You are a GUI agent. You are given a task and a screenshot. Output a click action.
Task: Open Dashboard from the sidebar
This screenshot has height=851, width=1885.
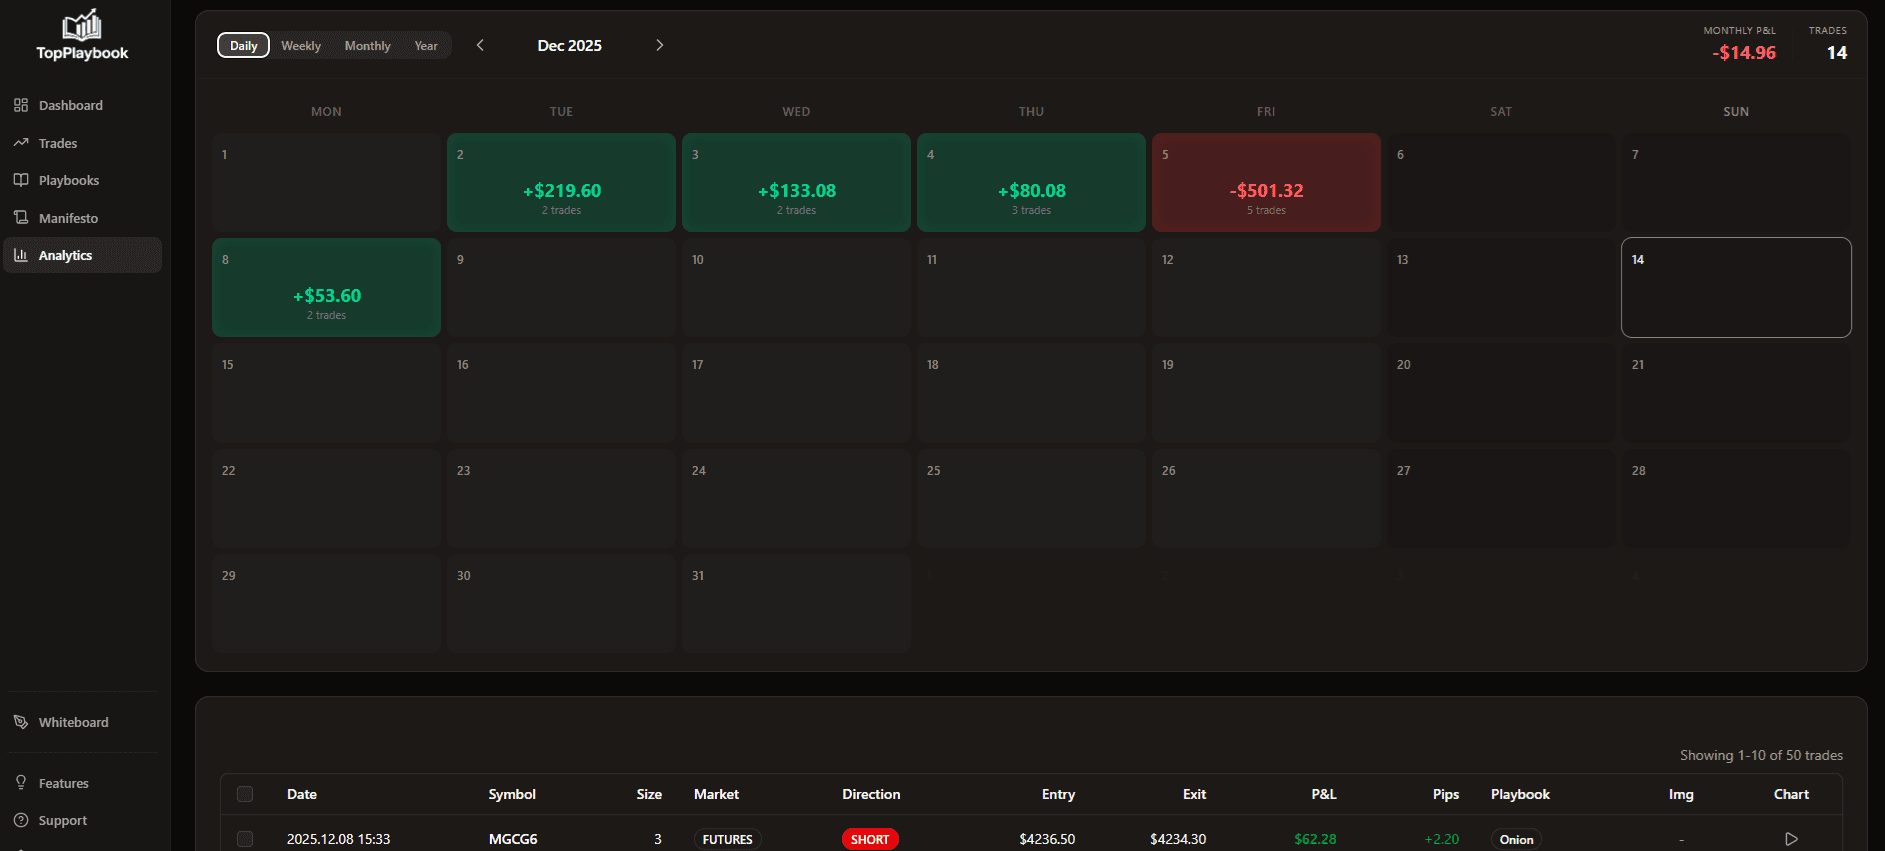pos(82,105)
